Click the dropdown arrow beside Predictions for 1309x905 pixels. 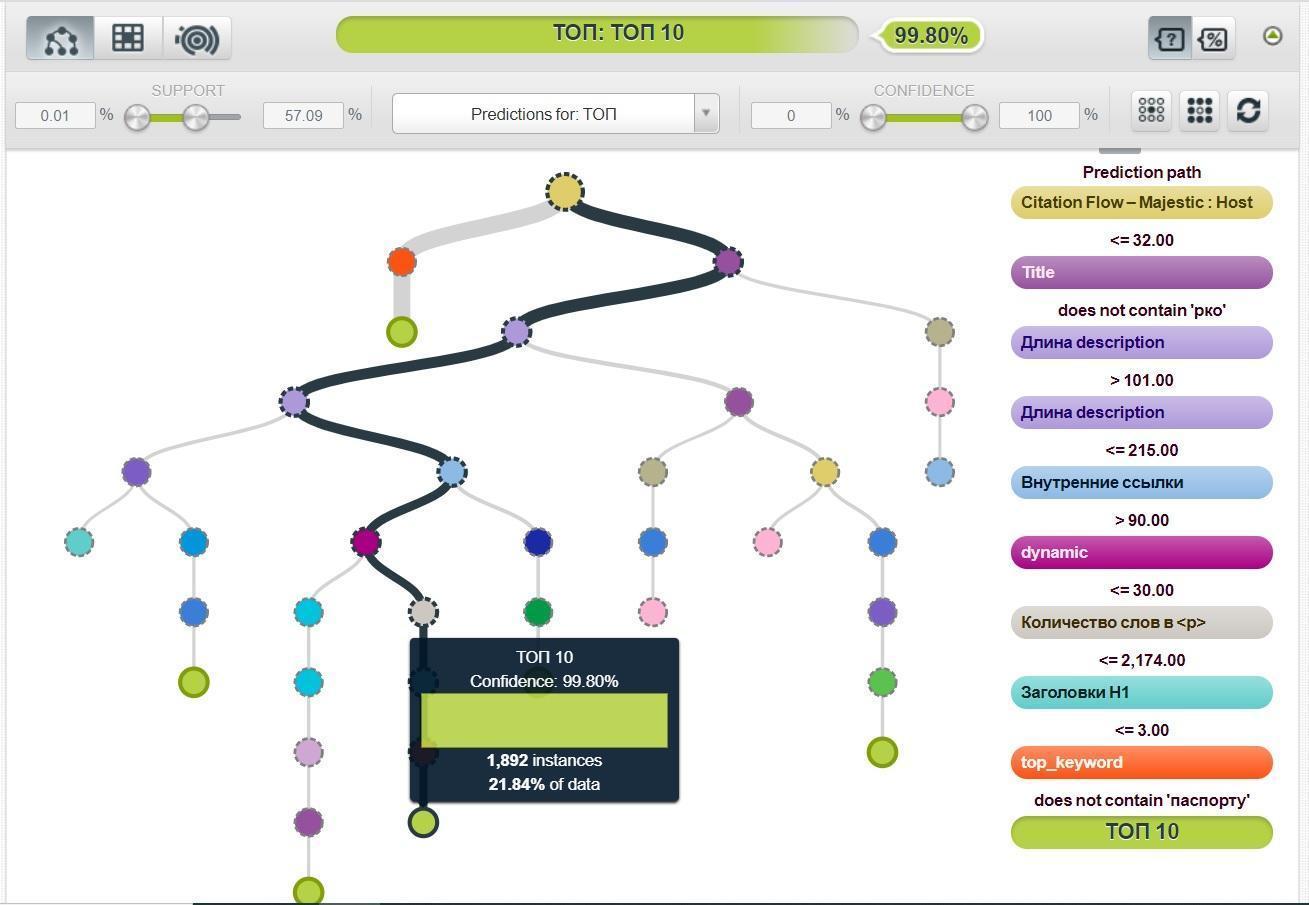click(x=706, y=114)
